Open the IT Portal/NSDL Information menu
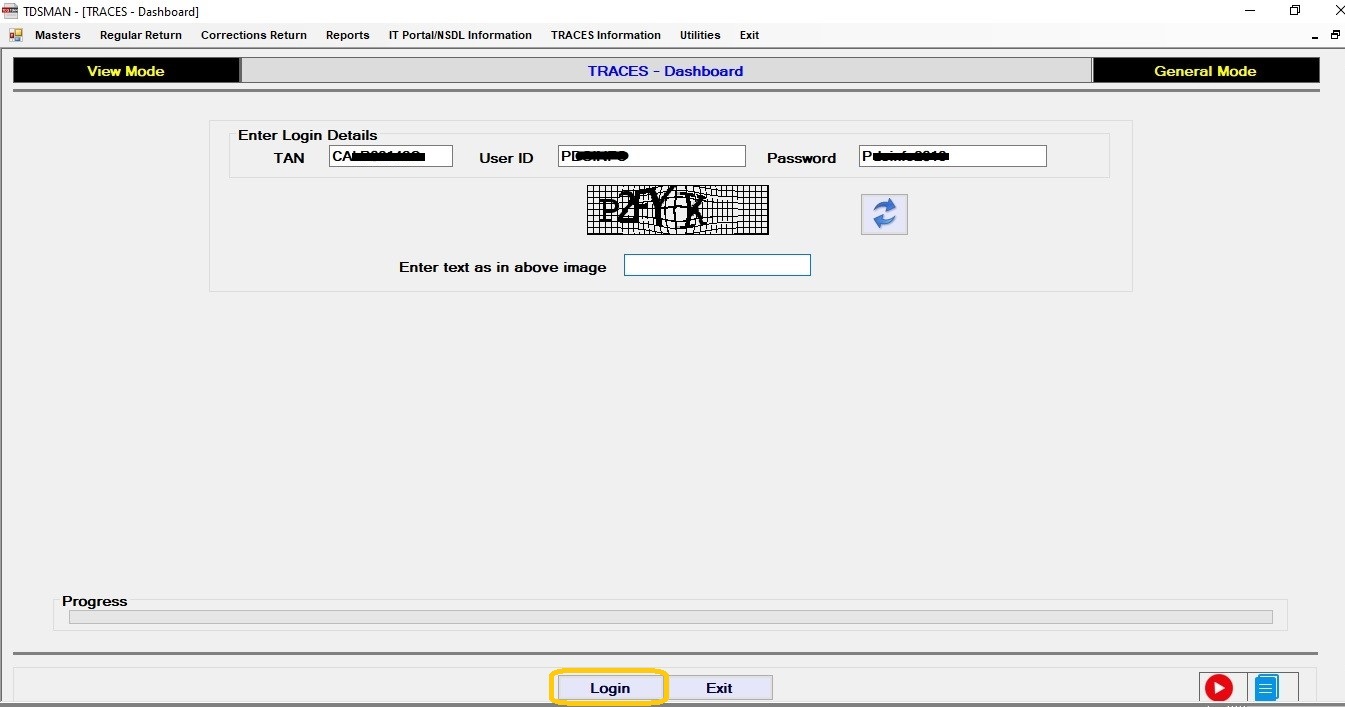Viewport: 1345px width, 707px height. pyautogui.click(x=460, y=35)
